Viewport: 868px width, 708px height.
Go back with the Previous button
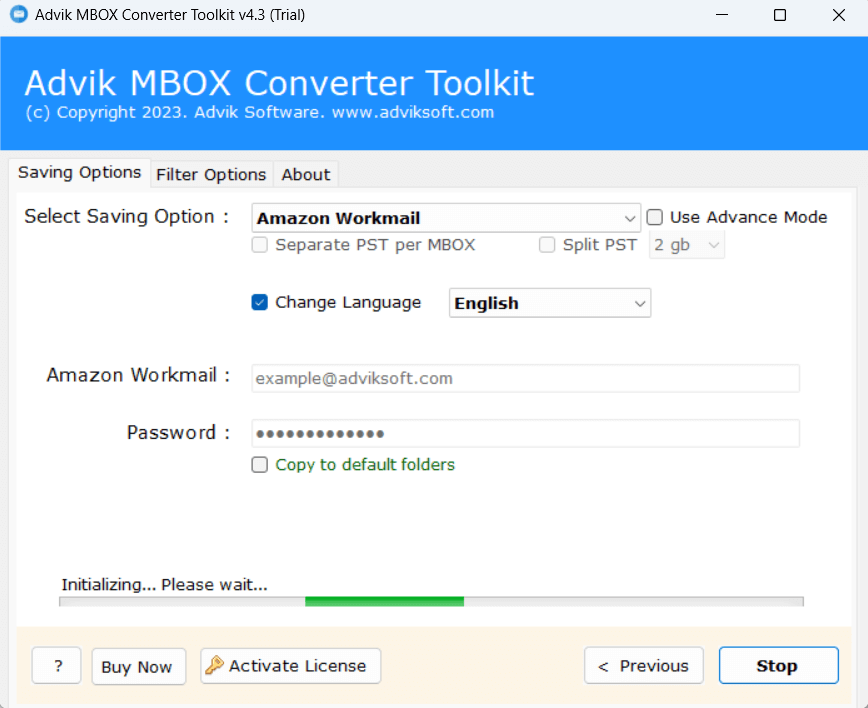[x=644, y=665]
